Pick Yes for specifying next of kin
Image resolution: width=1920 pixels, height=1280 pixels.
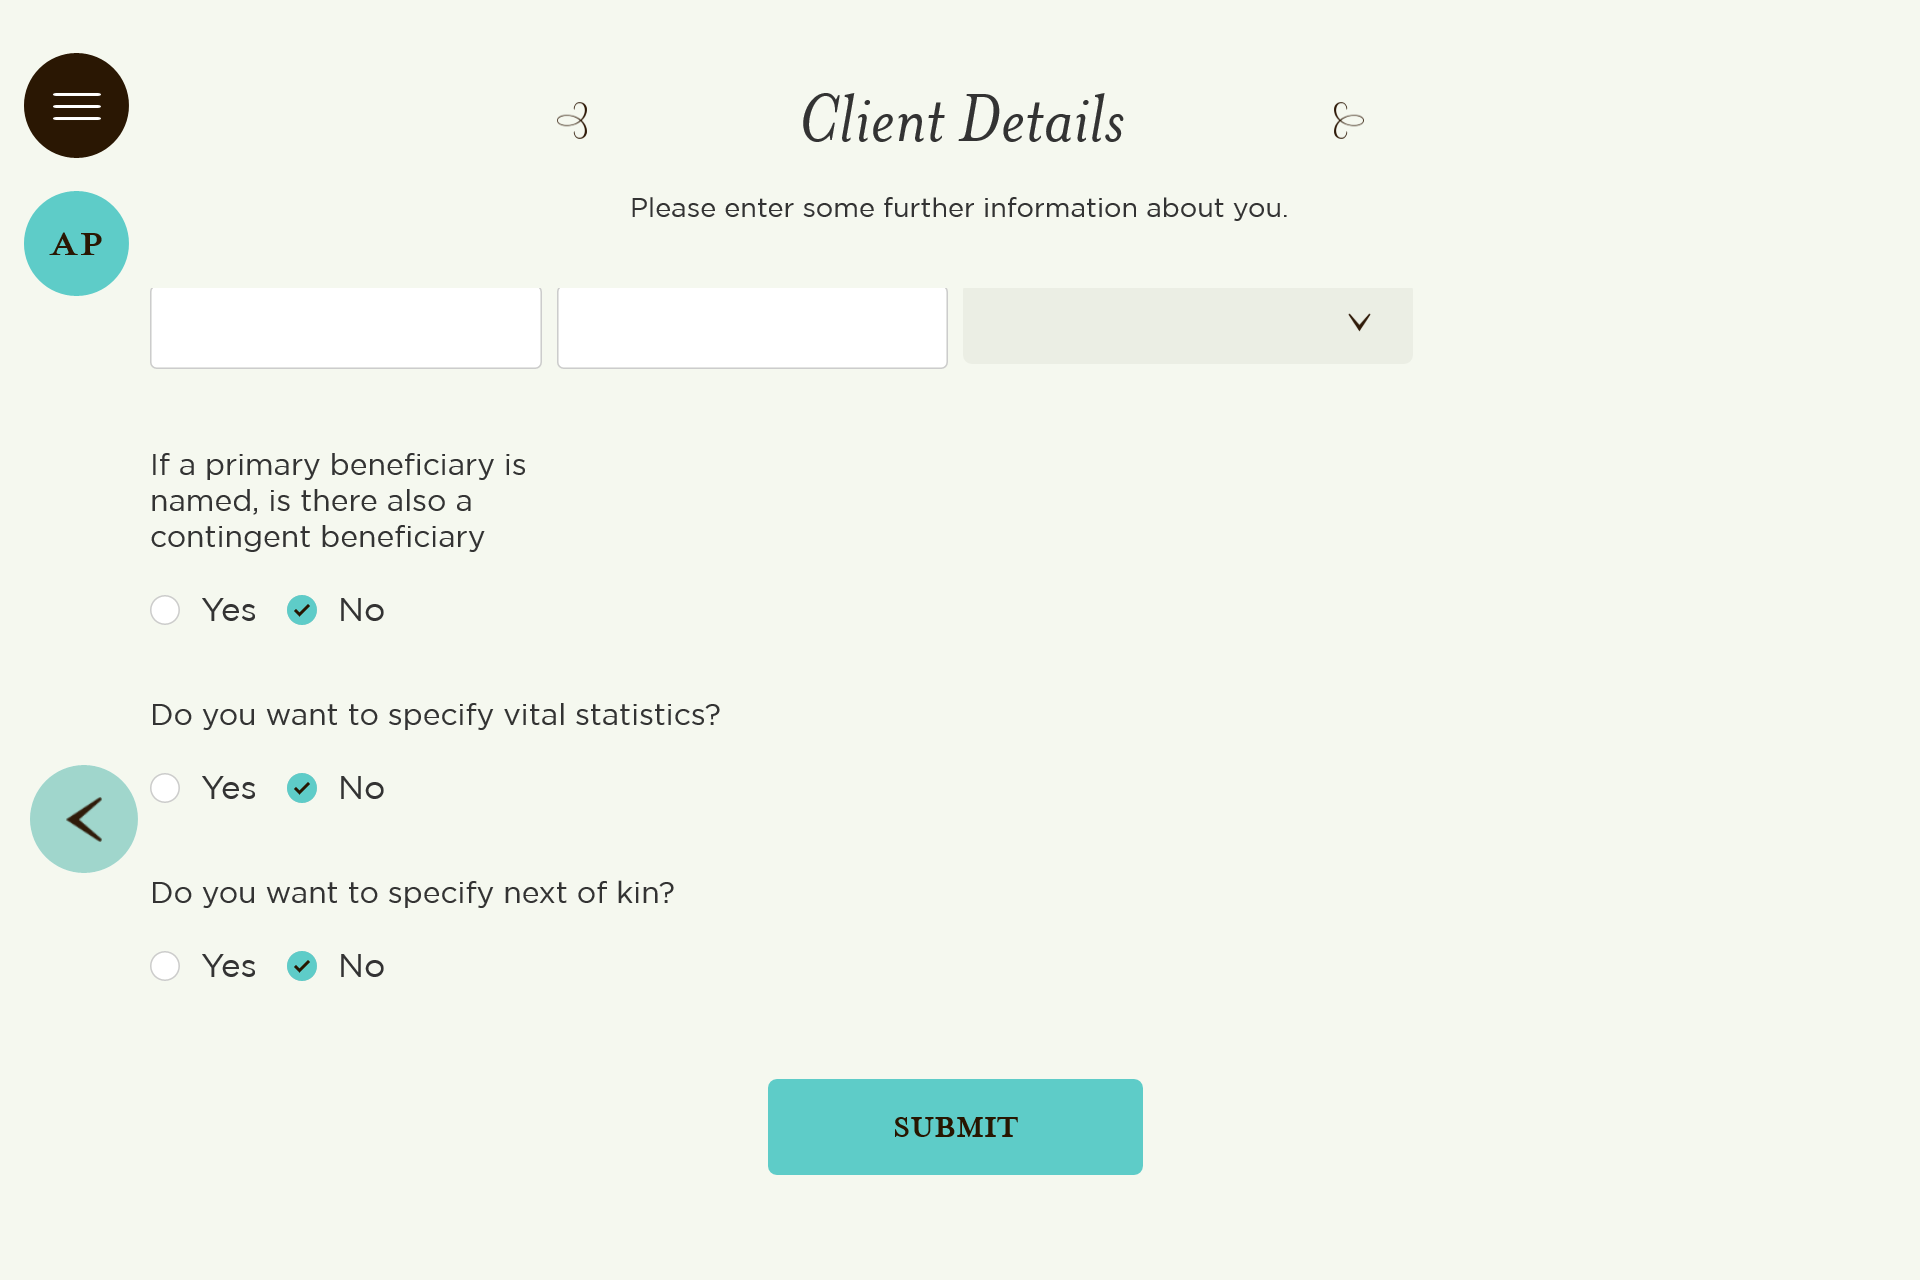click(165, 966)
